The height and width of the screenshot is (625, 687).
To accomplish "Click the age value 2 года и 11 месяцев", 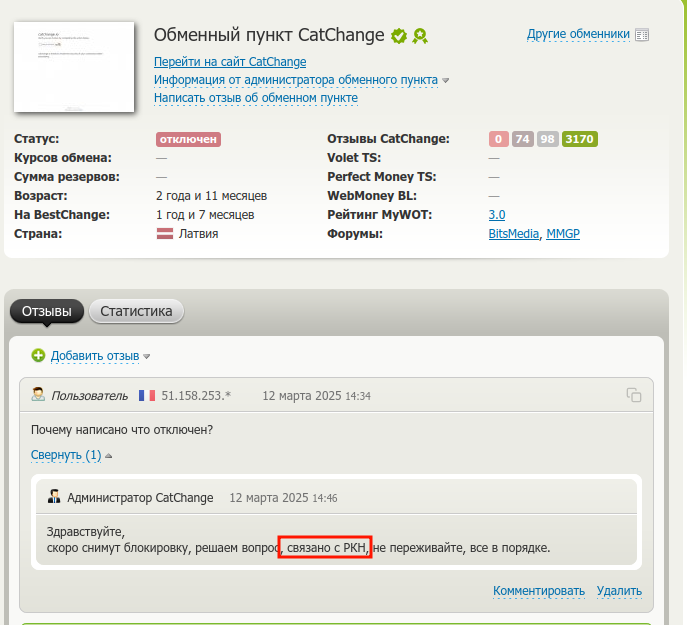I will pyautogui.click(x=212, y=195).
